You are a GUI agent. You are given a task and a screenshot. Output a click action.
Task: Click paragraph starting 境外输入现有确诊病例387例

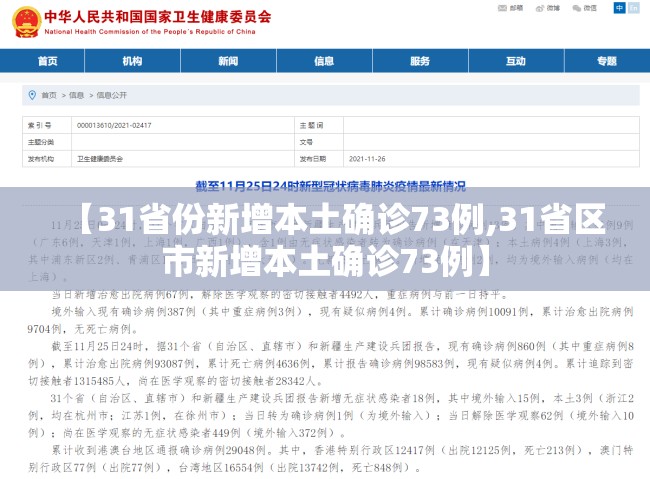tap(330, 320)
